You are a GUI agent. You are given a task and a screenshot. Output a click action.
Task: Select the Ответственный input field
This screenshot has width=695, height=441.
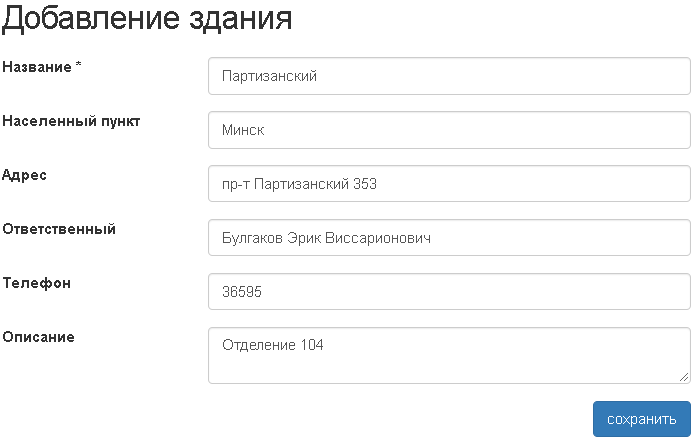[449, 238]
